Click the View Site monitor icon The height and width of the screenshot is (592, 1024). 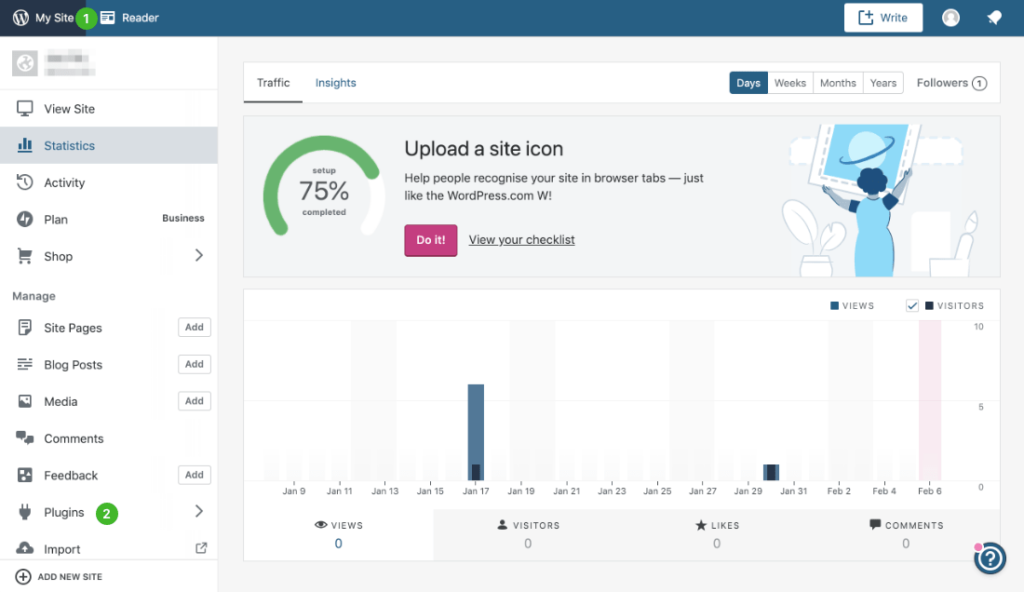click(x=25, y=108)
